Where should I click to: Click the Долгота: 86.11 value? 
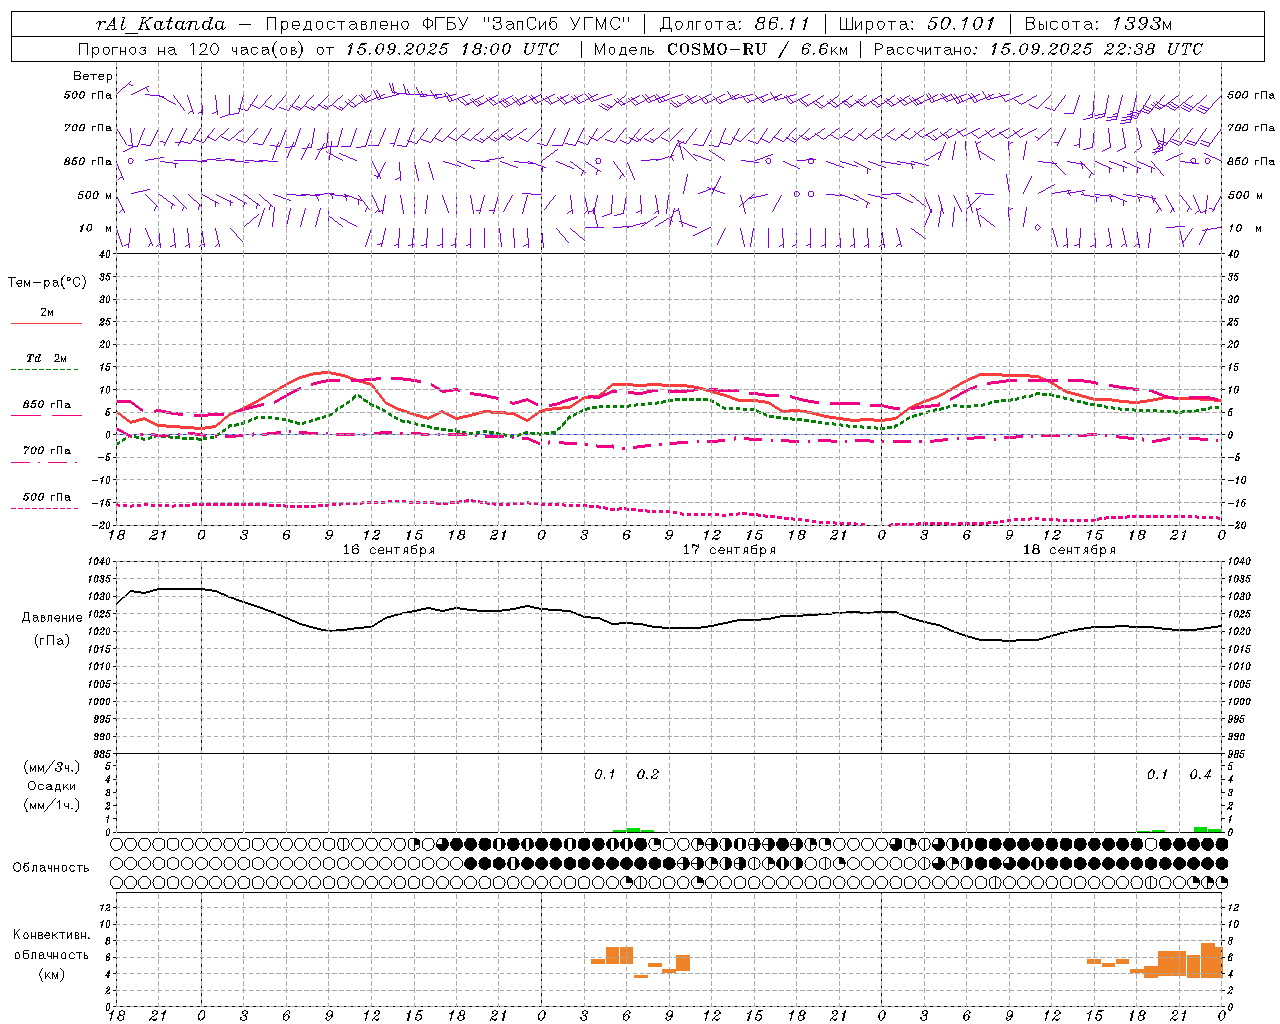733,23
